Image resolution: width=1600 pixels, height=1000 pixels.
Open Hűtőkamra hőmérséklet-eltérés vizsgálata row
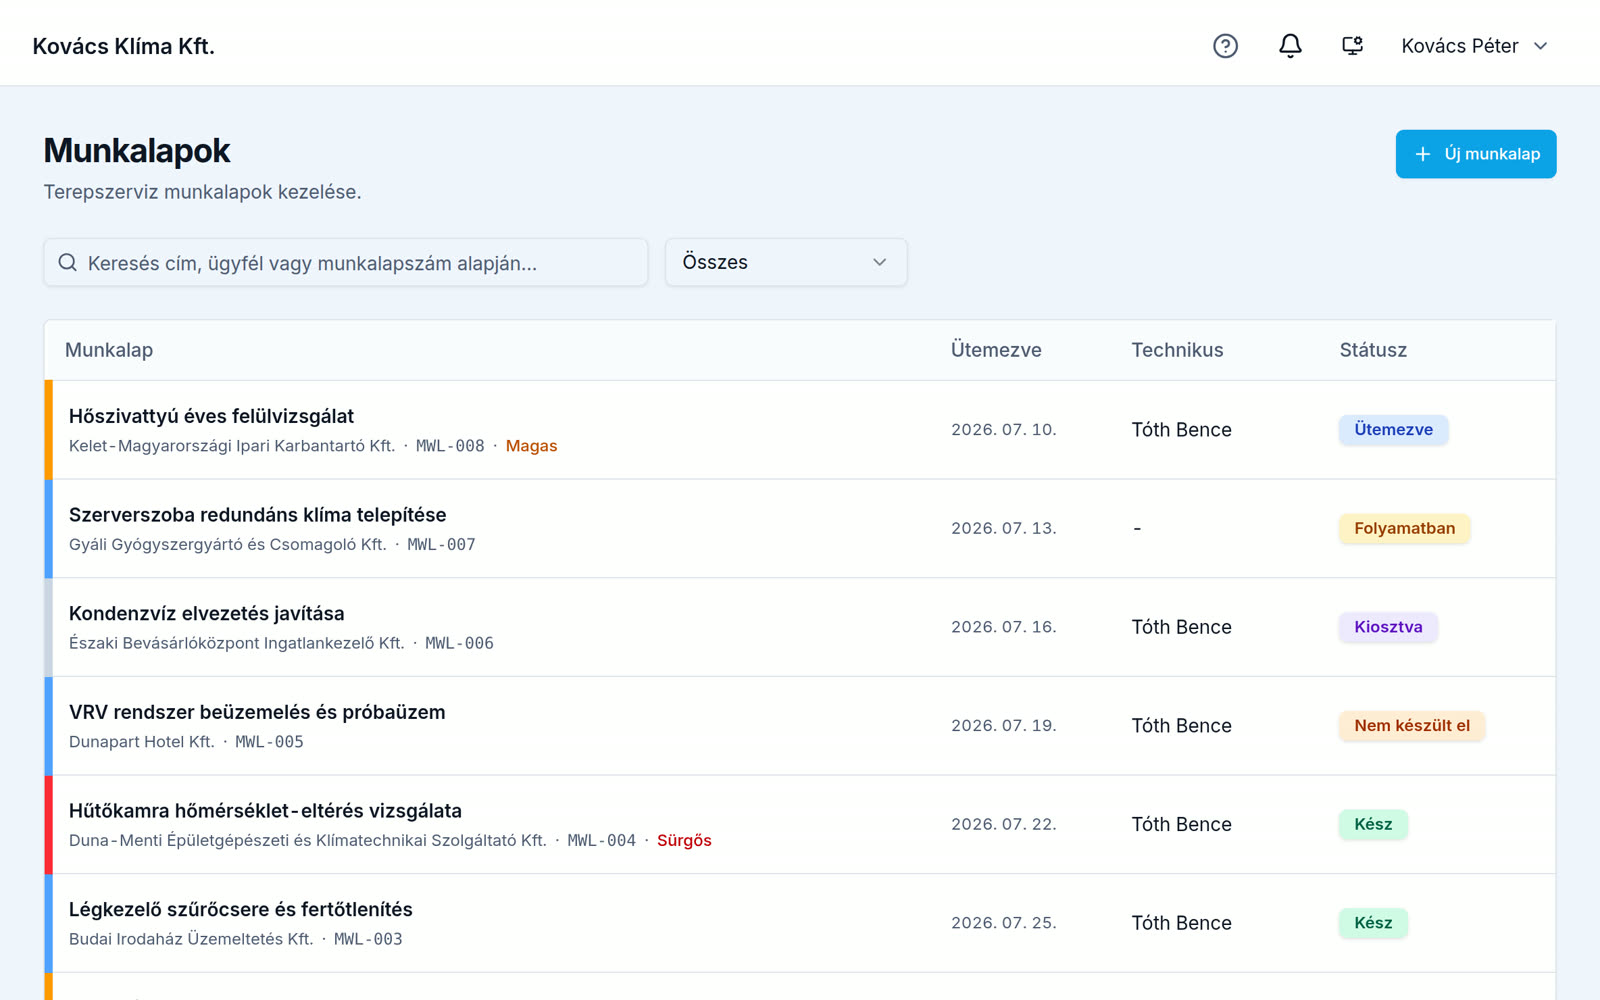coord(800,824)
